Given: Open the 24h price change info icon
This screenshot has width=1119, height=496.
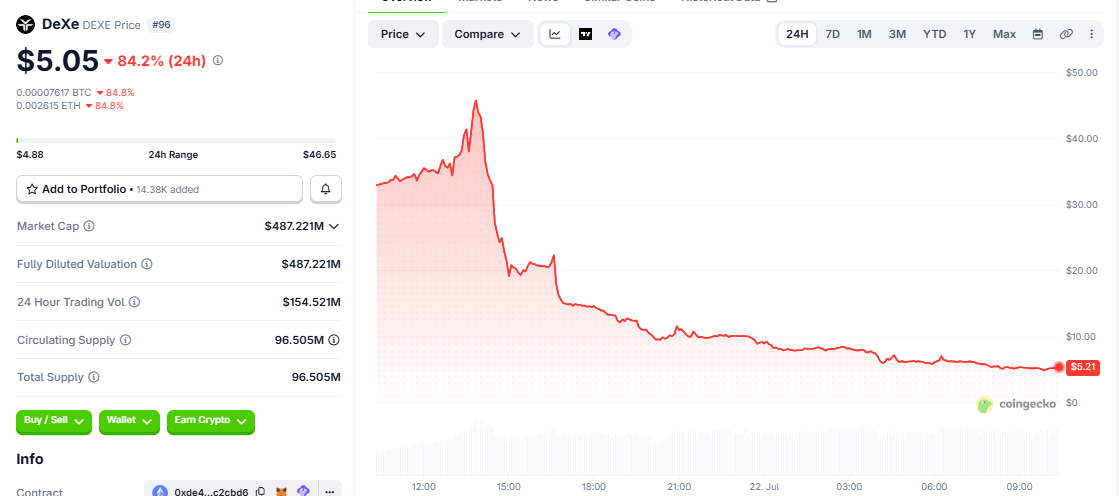Looking at the screenshot, I should 218,61.
